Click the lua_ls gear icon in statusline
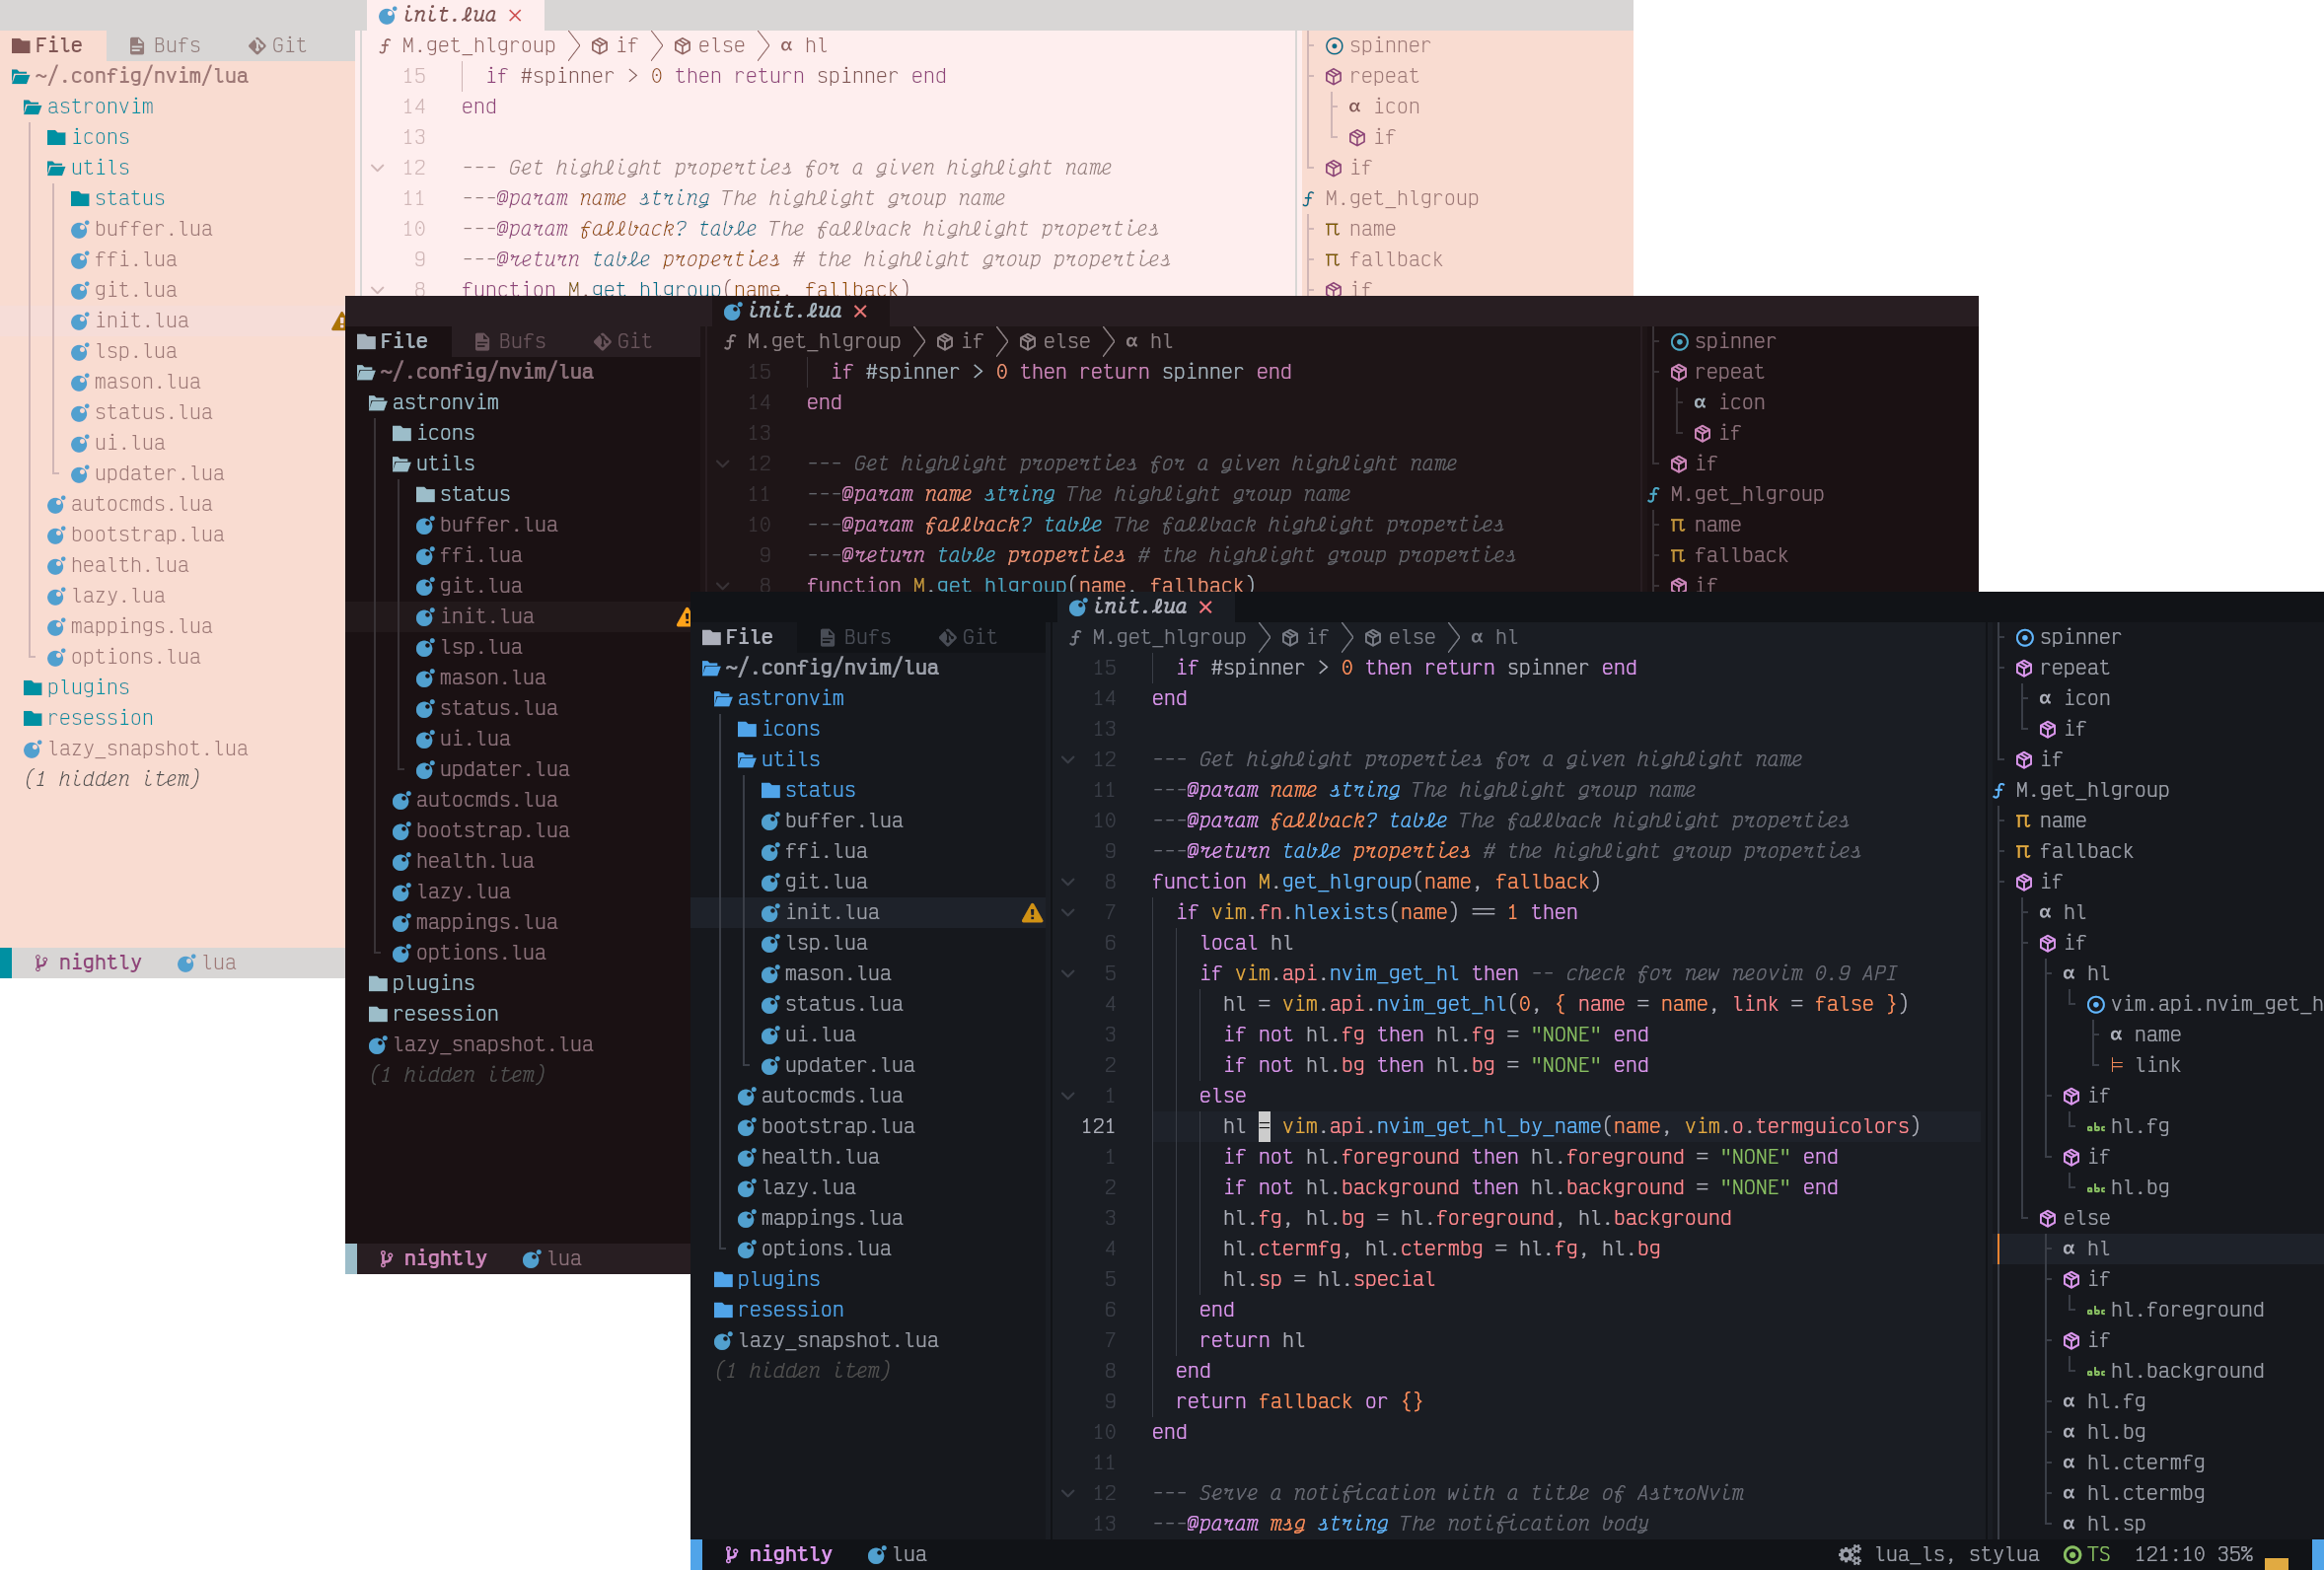Screen dimensions: 2324x1570 coord(1850,1554)
